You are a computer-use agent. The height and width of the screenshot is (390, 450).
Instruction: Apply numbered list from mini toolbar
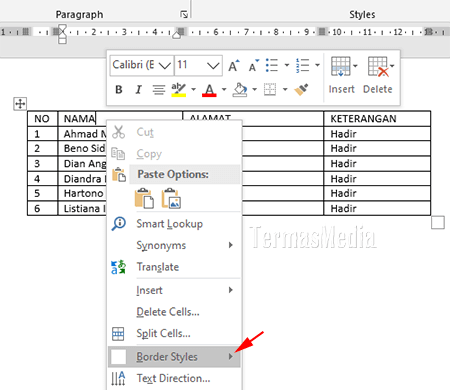pos(303,65)
